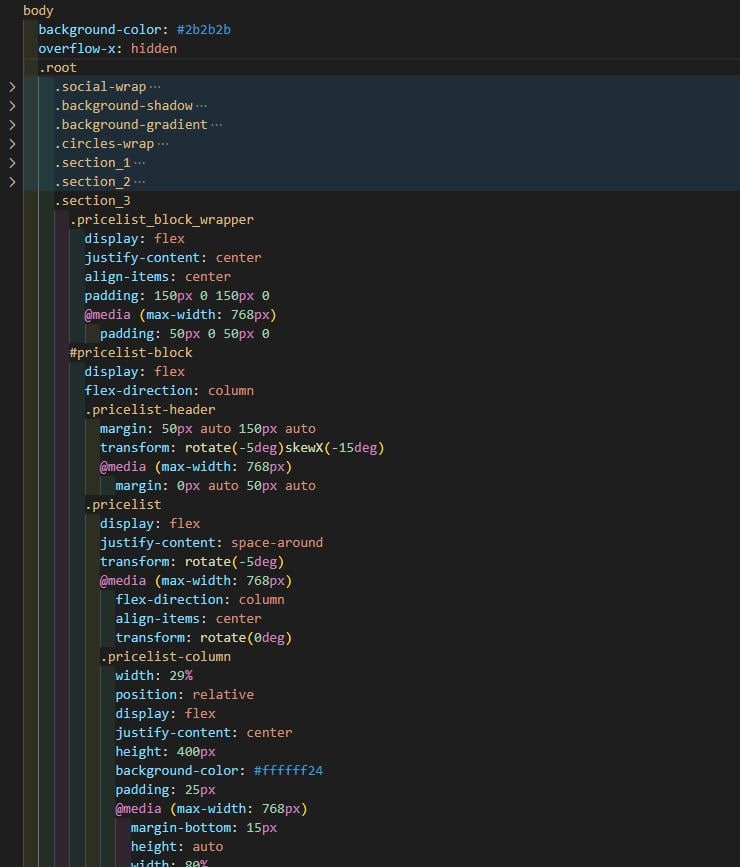Image resolution: width=740 pixels, height=867 pixels.
Task: Click the ellipsis after .social-wrap
Action: [x=155, y=87]
